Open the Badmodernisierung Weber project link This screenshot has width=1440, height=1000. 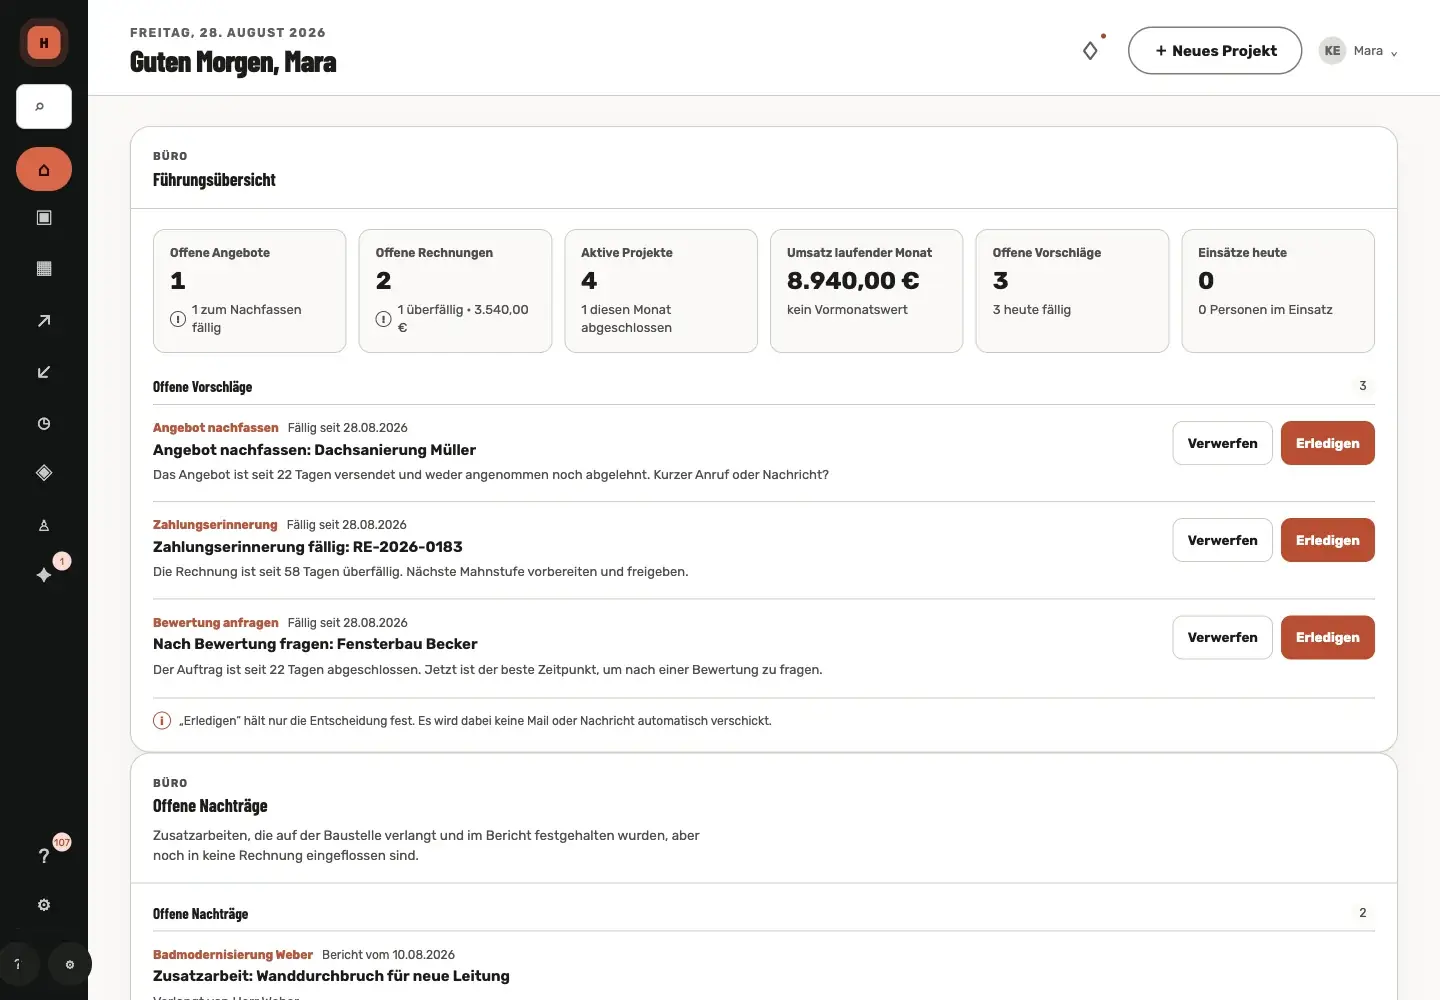coord(233,955)
